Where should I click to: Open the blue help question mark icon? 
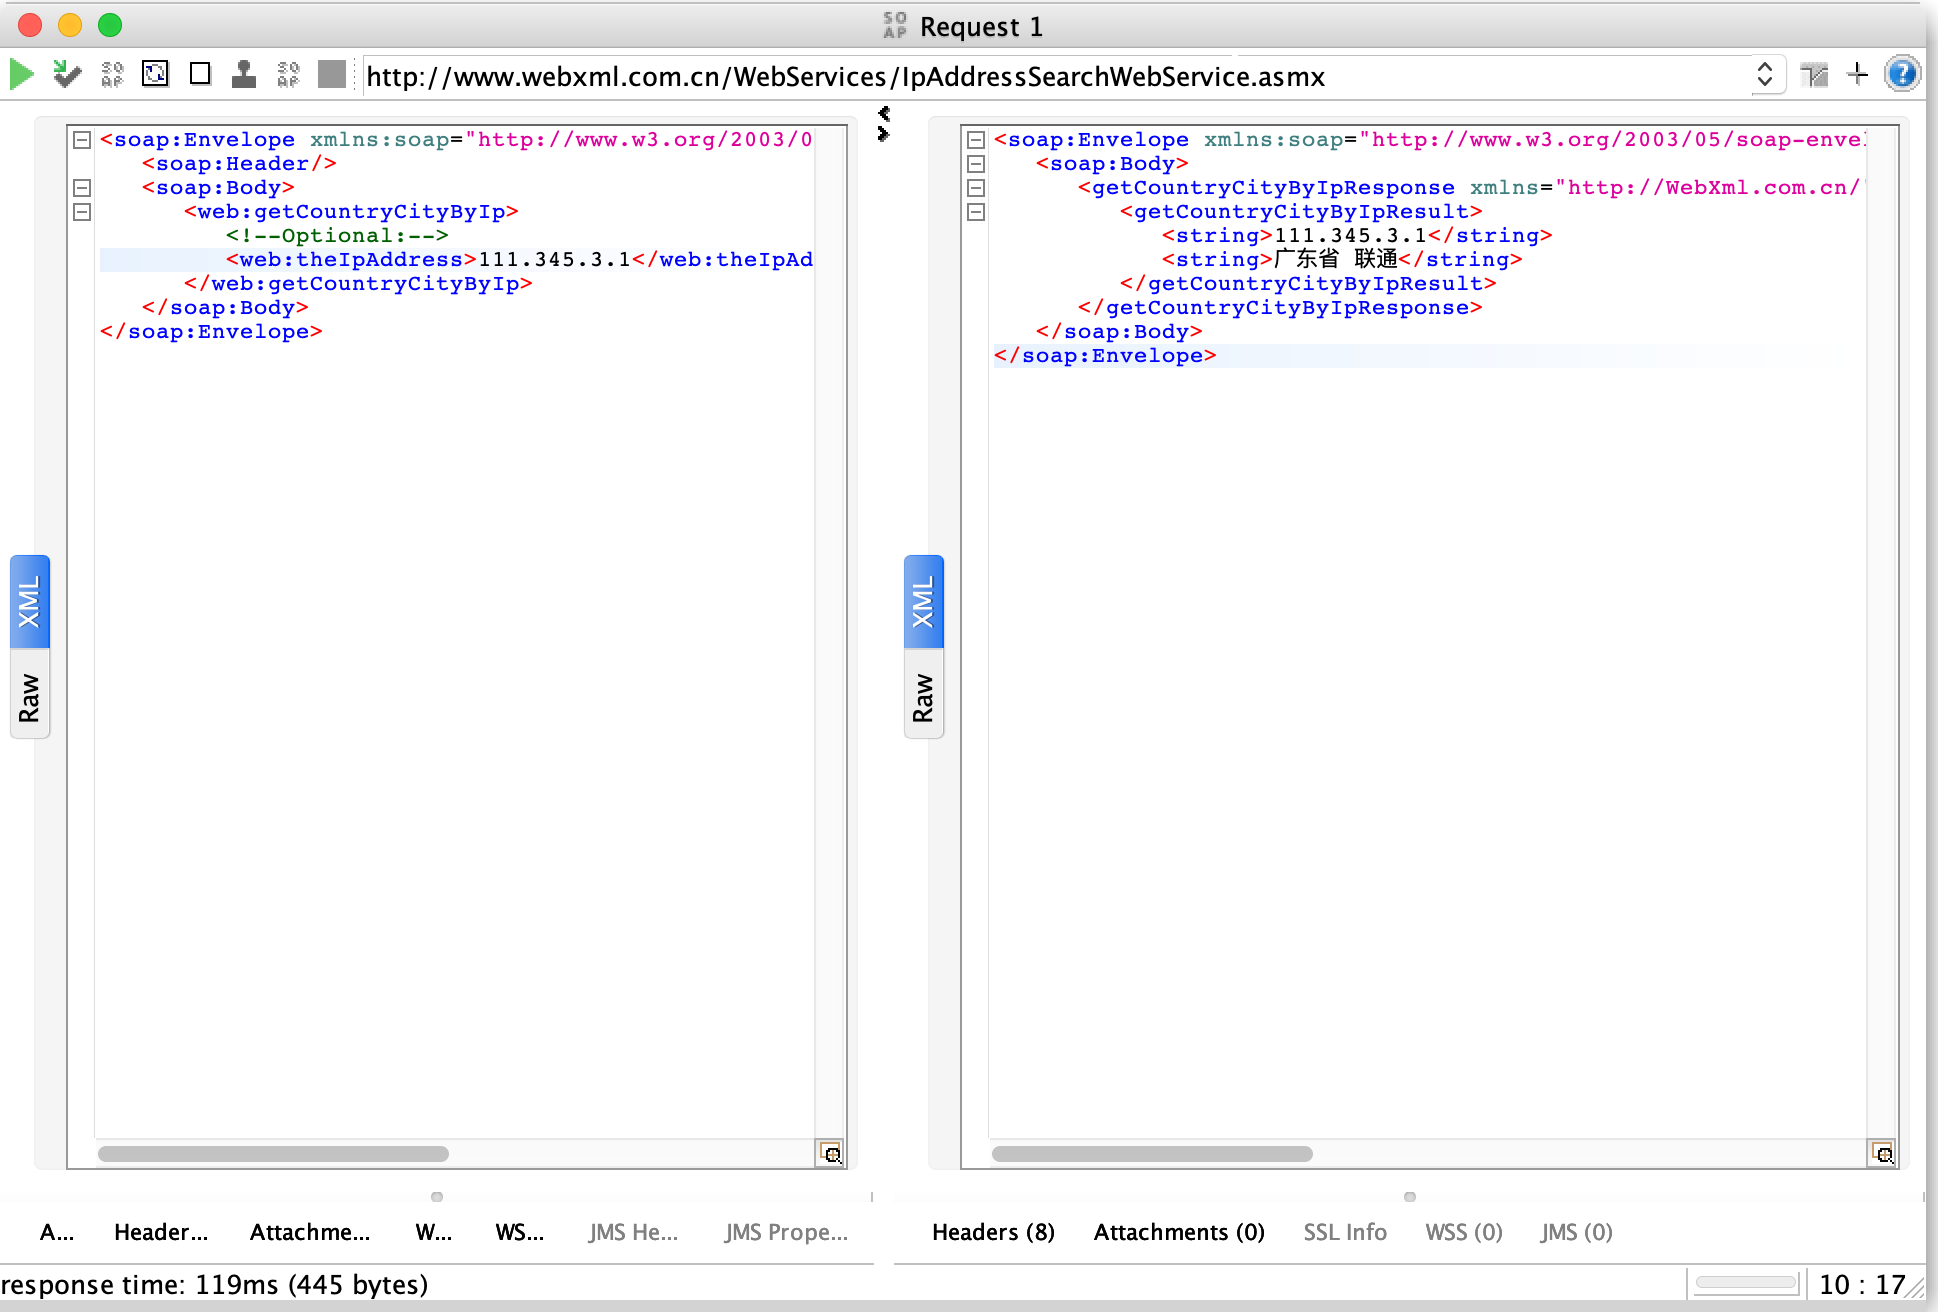tap(1901, 74)
